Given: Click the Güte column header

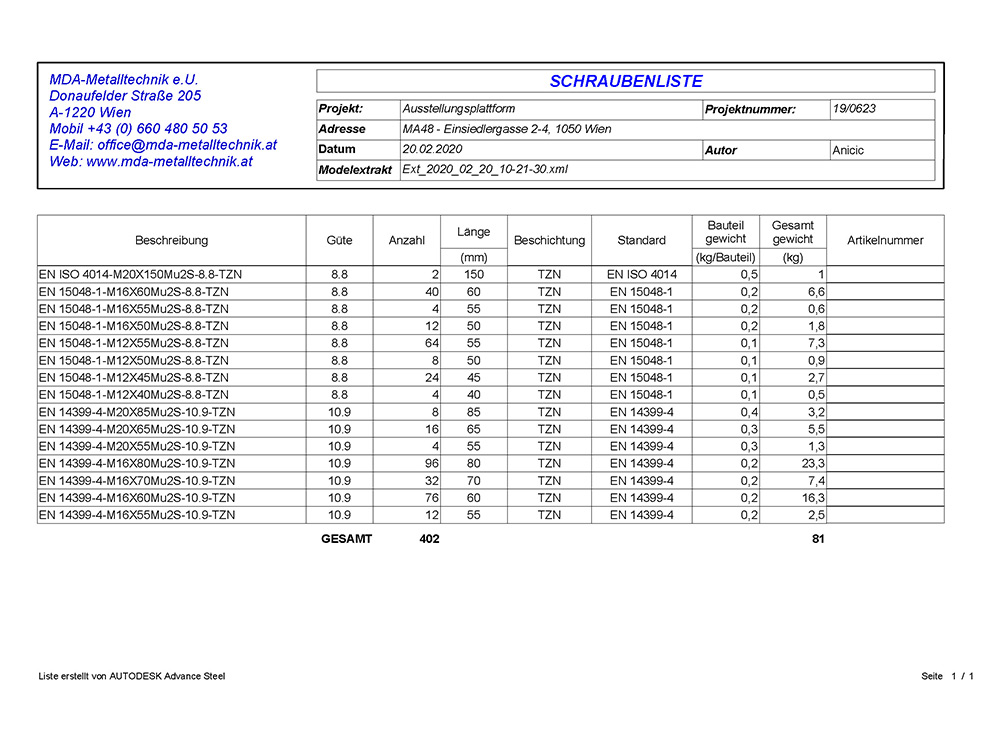Looking at the screenshot, I should pos(339,240).
